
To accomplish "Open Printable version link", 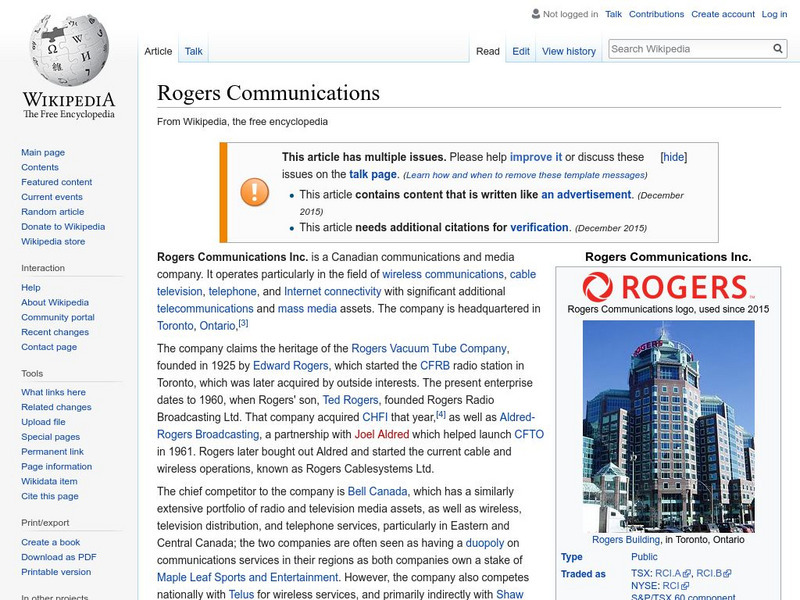I will [56, 572].
